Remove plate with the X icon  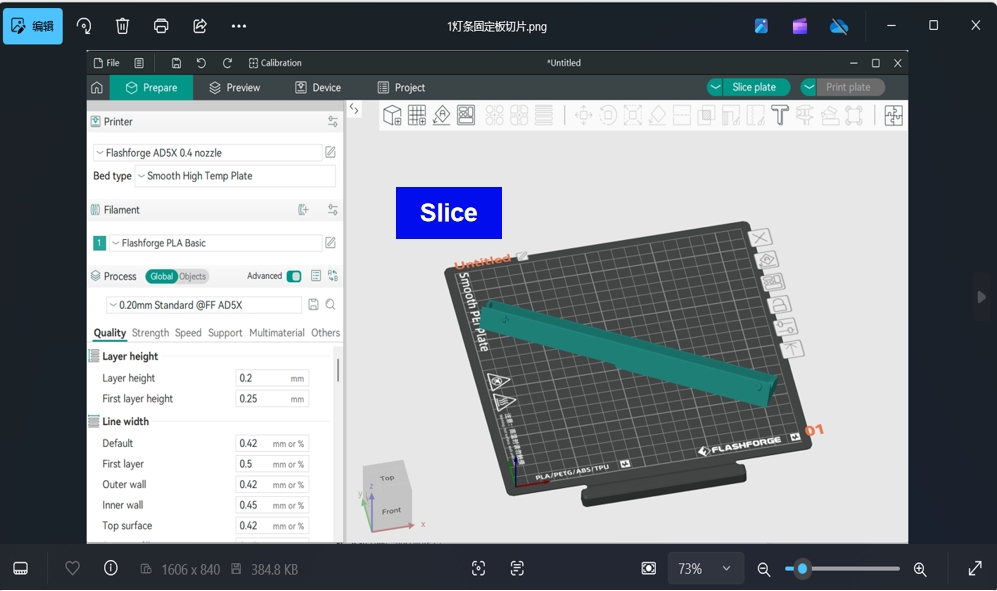click(x=760, y=238)
